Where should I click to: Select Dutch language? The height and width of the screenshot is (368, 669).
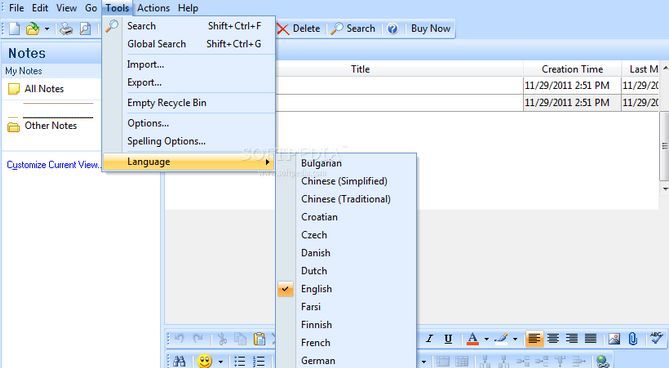click(x=346, y=271)
